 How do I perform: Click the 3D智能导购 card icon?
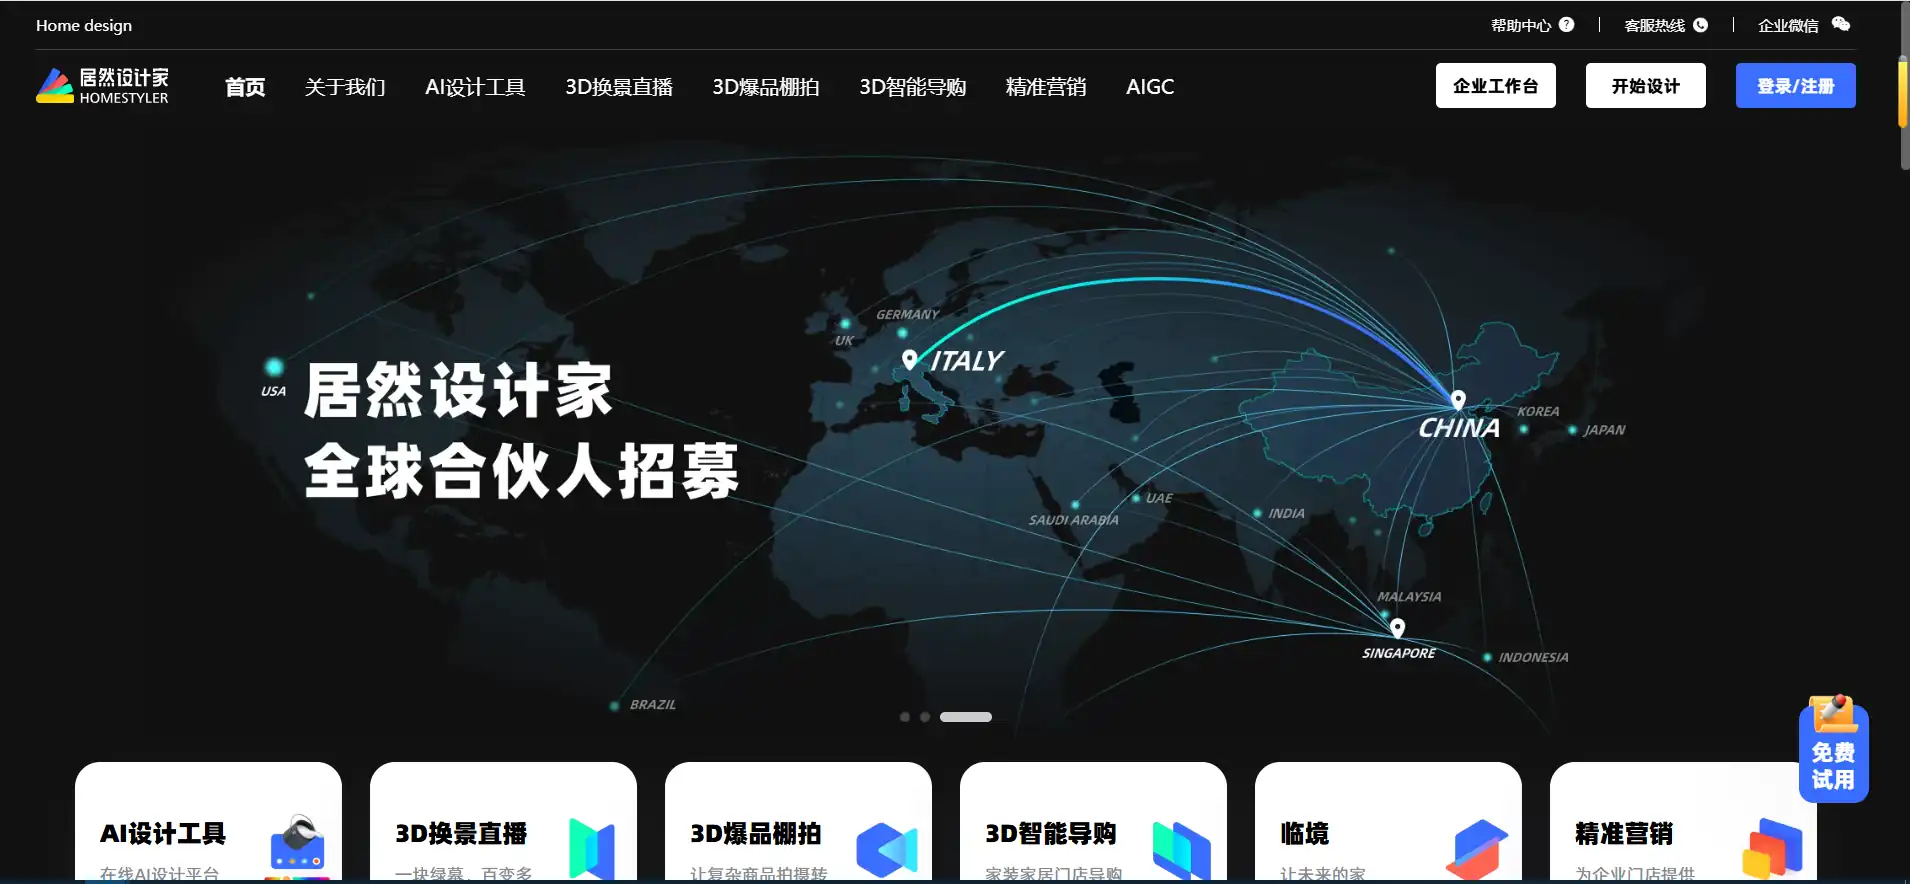click(1182, 849)
